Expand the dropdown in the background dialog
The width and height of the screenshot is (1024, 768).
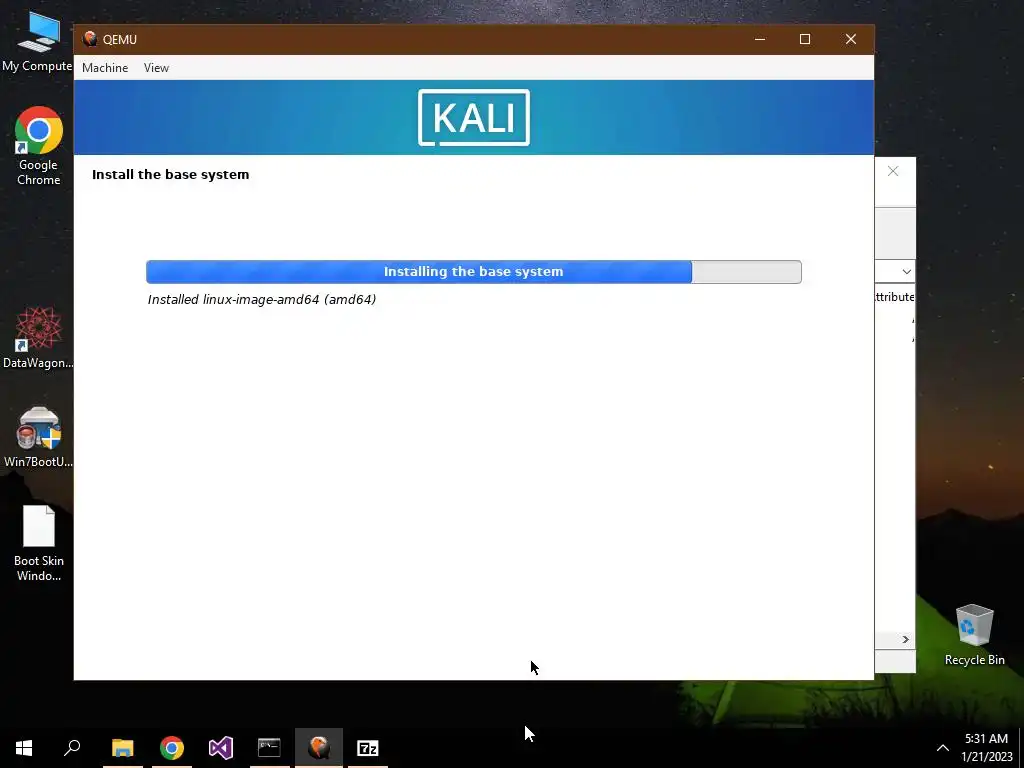906,272
